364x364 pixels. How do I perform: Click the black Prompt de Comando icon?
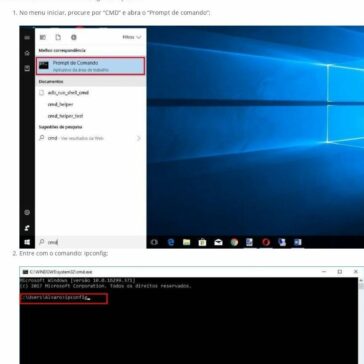(x=44, y=65)
